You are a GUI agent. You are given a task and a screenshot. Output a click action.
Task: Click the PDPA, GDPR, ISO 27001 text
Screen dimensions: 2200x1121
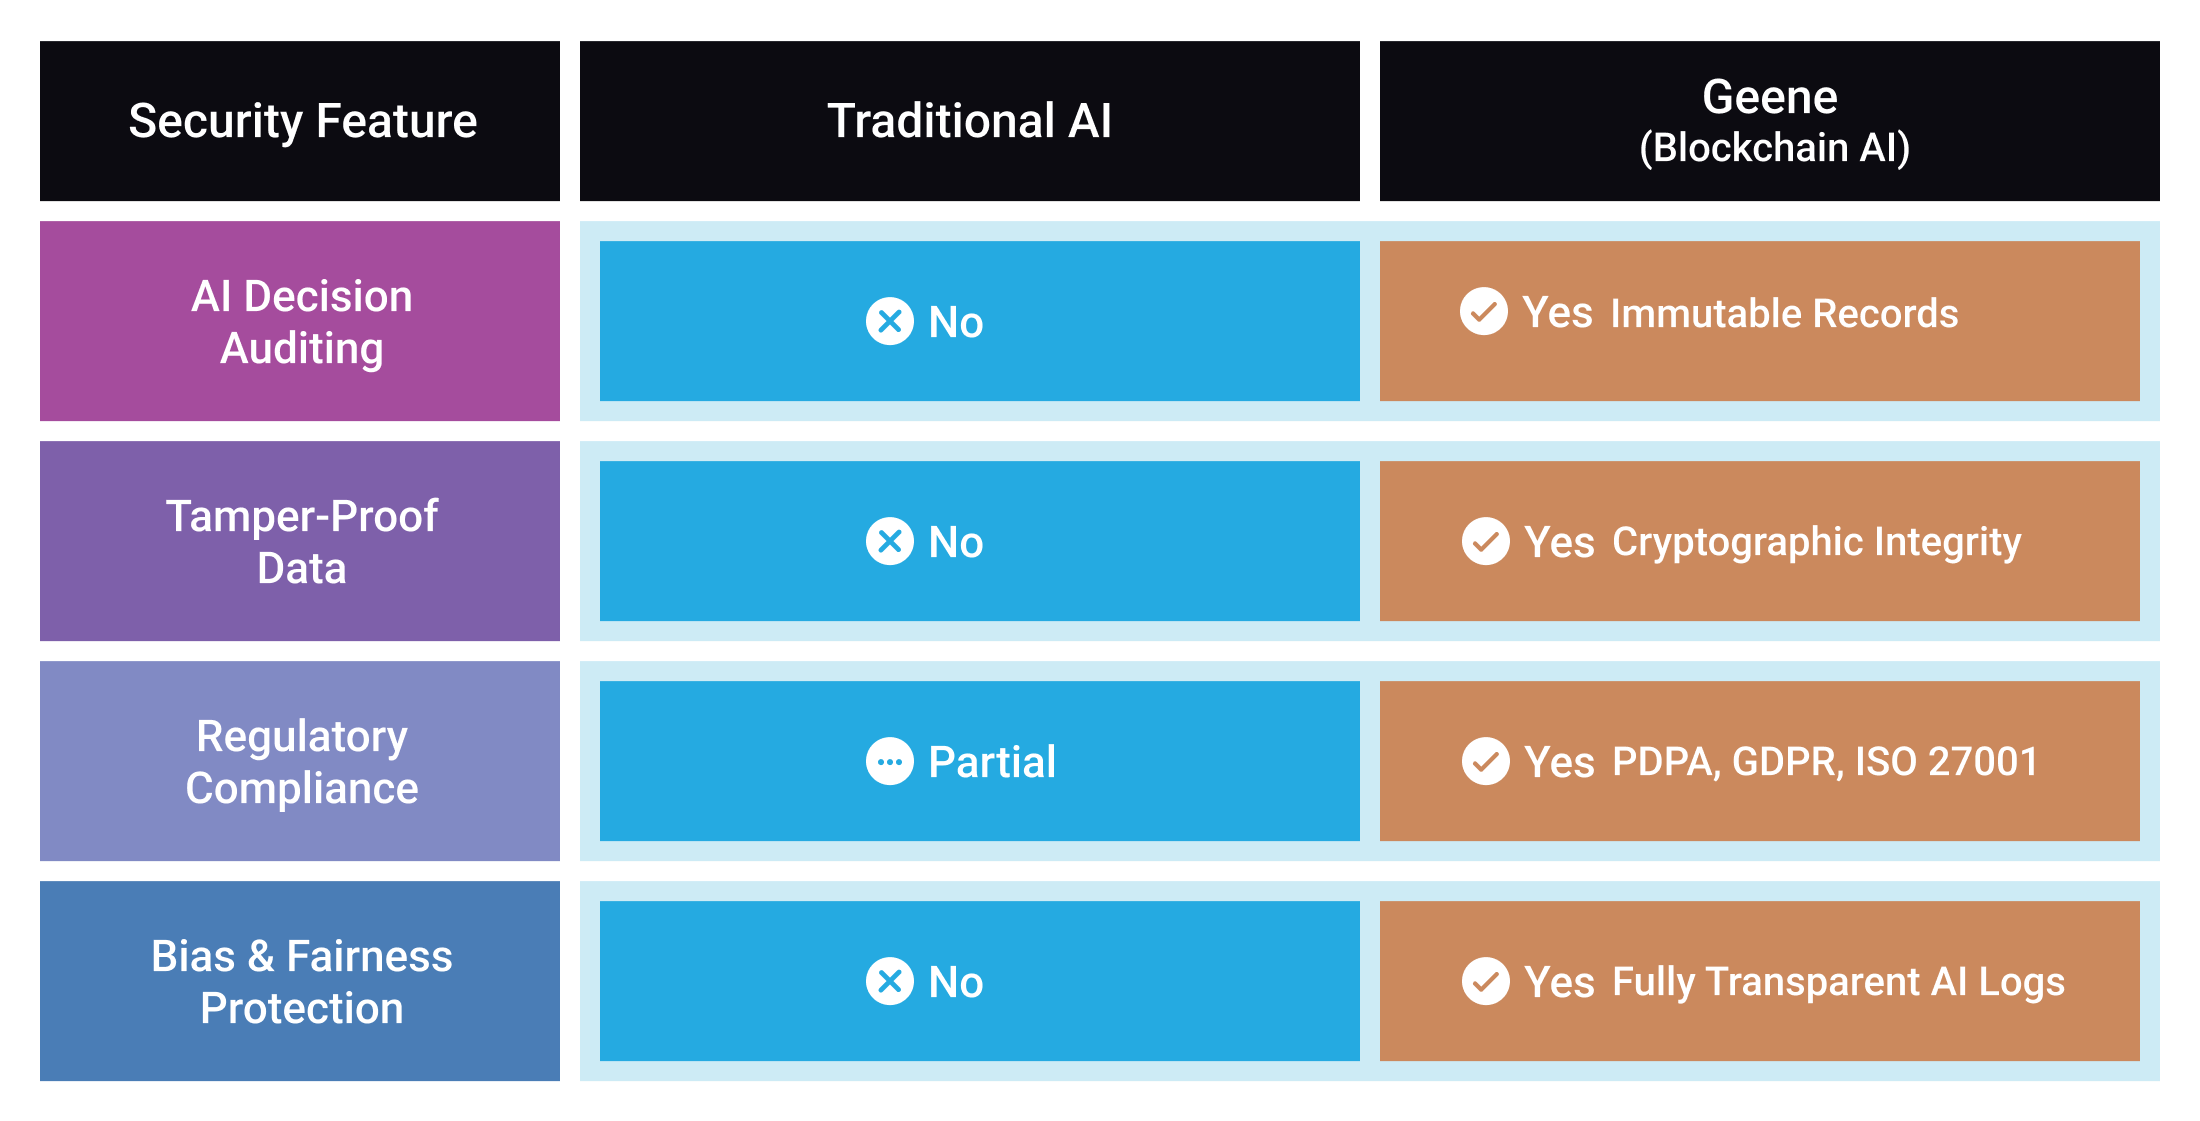(x=1825, y=762)
